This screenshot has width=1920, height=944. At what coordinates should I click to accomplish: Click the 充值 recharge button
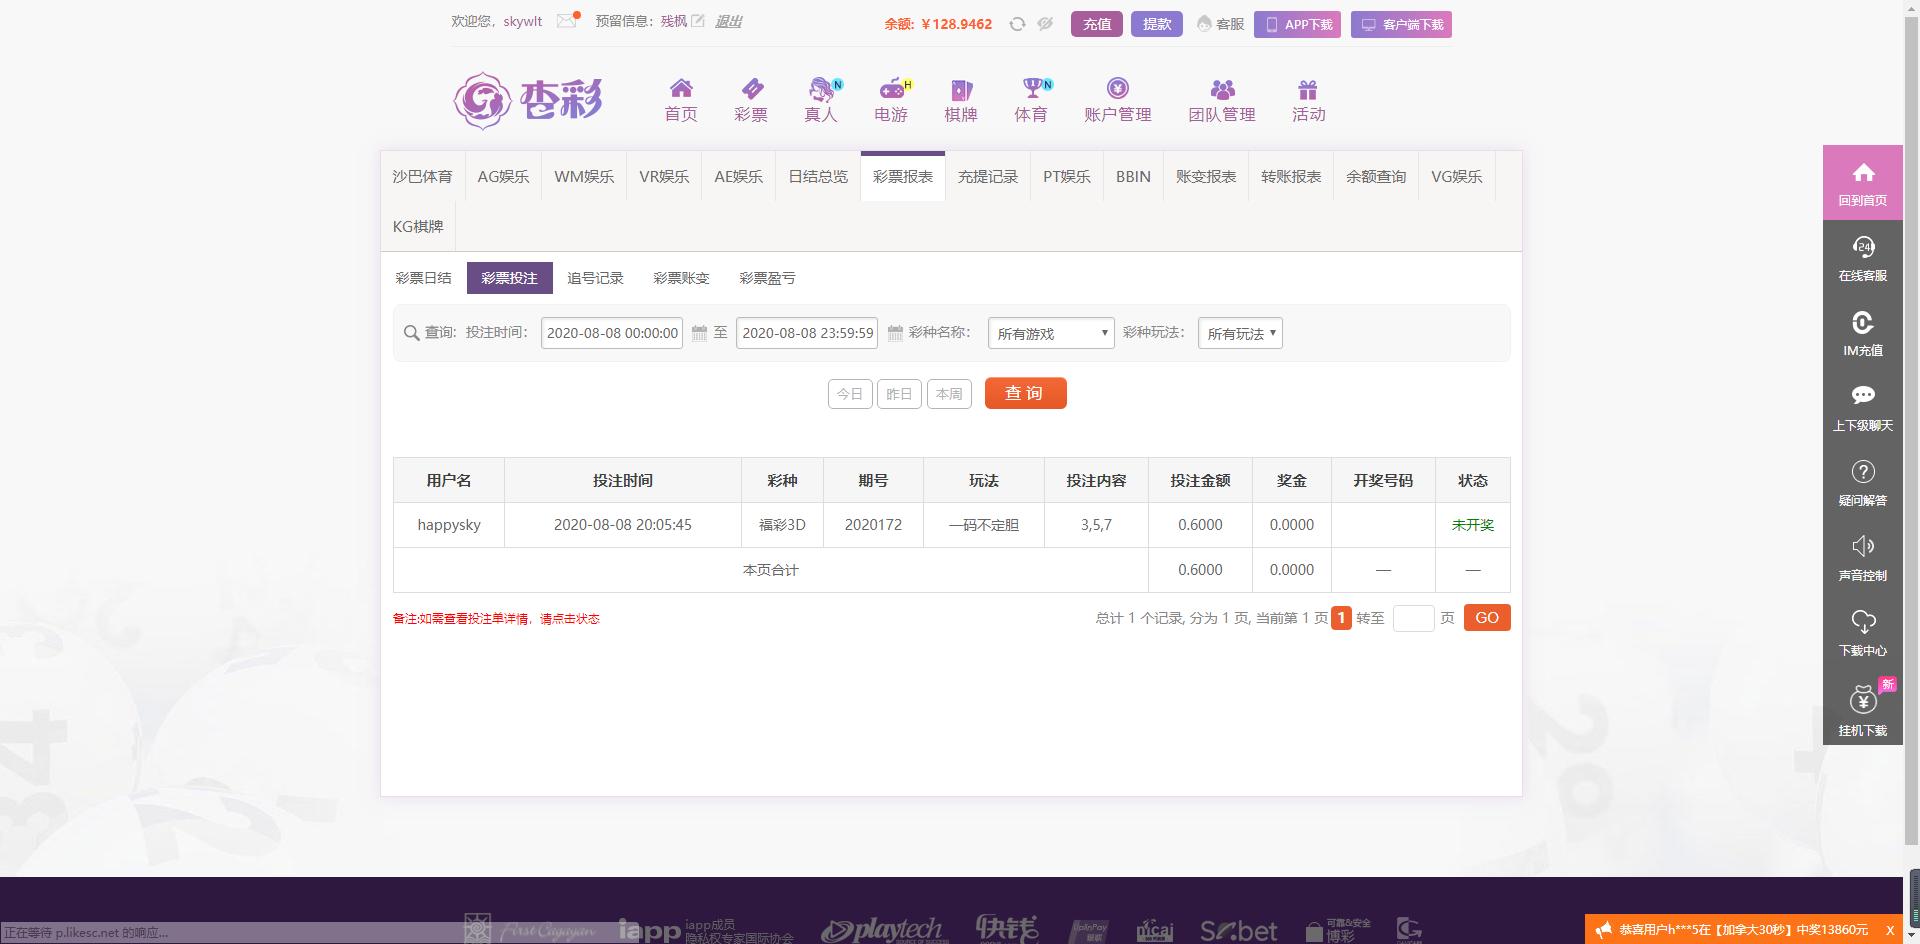pos(1097,24)
